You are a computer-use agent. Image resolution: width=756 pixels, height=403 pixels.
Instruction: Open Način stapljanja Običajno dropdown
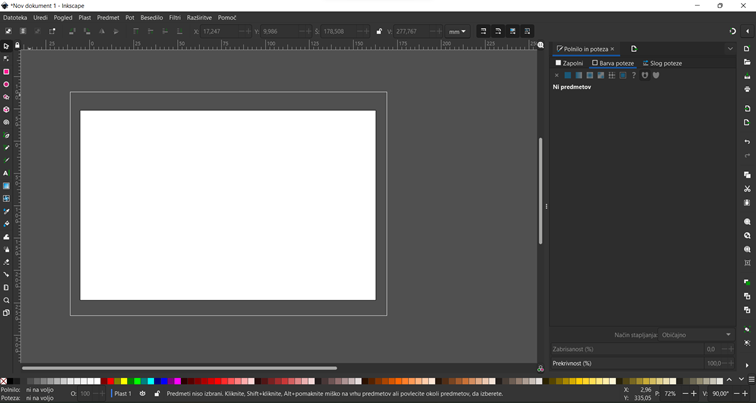pyautogui.click(x=696, y=335)
